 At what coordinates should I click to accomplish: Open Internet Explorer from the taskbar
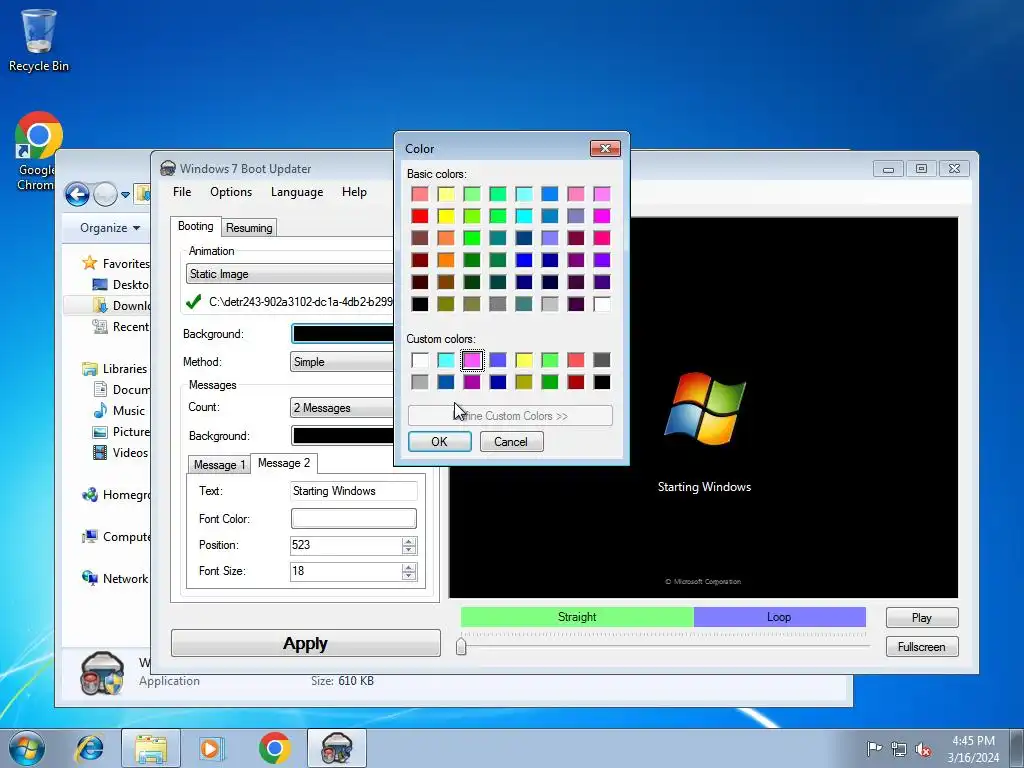89,748
